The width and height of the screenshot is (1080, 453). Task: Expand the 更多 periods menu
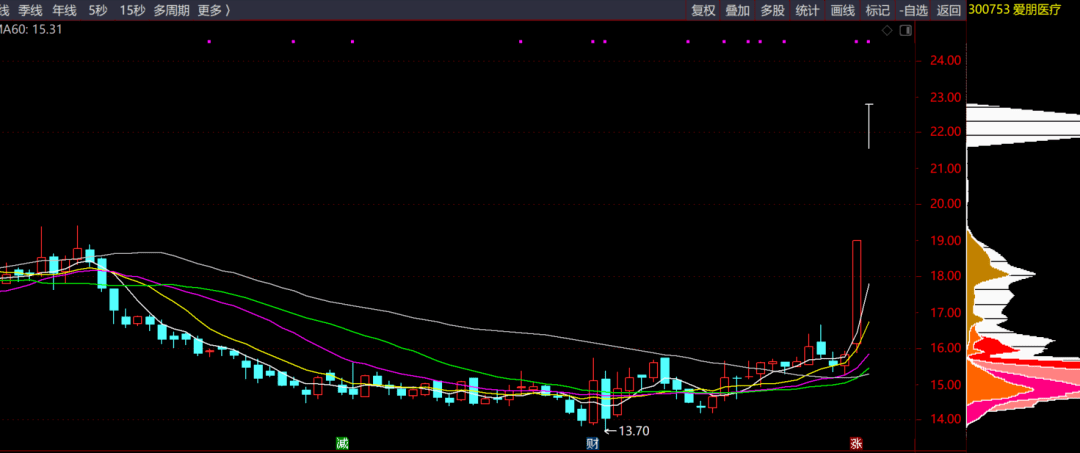pos(213,10)
